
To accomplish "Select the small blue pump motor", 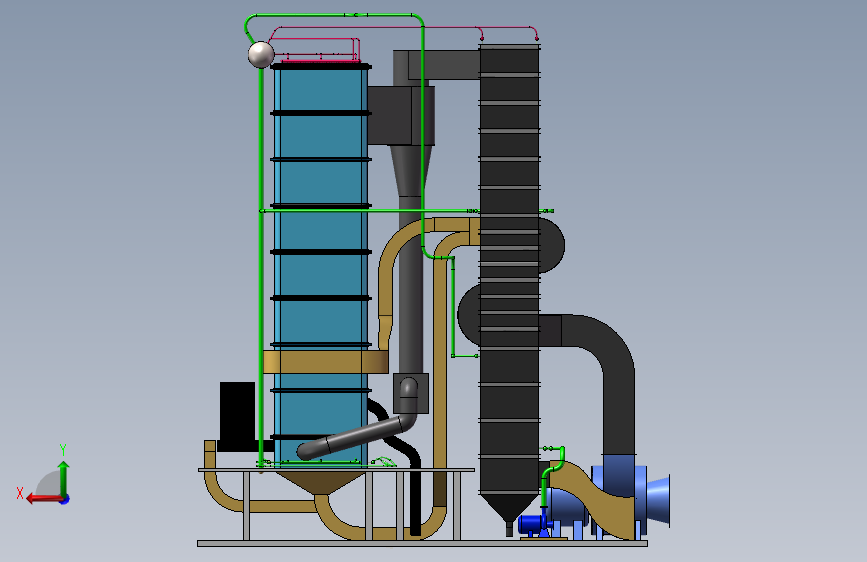I will [531, 523].
